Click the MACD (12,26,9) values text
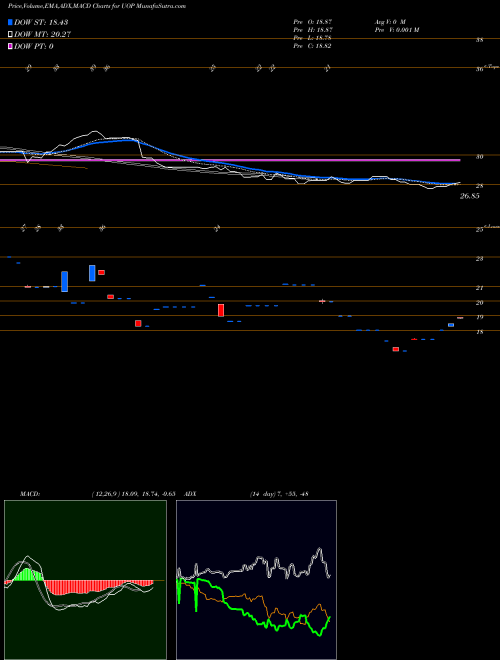 (136, 494)
